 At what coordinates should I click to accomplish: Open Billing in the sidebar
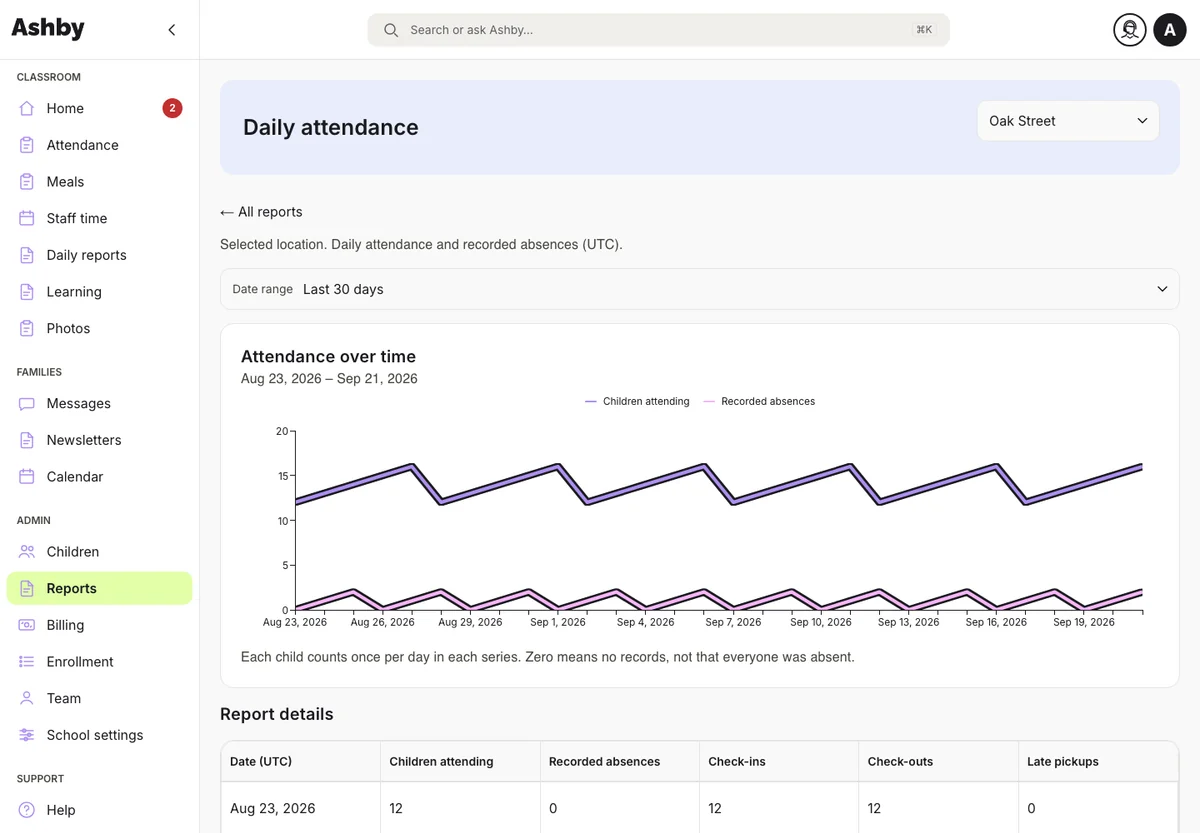click(99, 625)
